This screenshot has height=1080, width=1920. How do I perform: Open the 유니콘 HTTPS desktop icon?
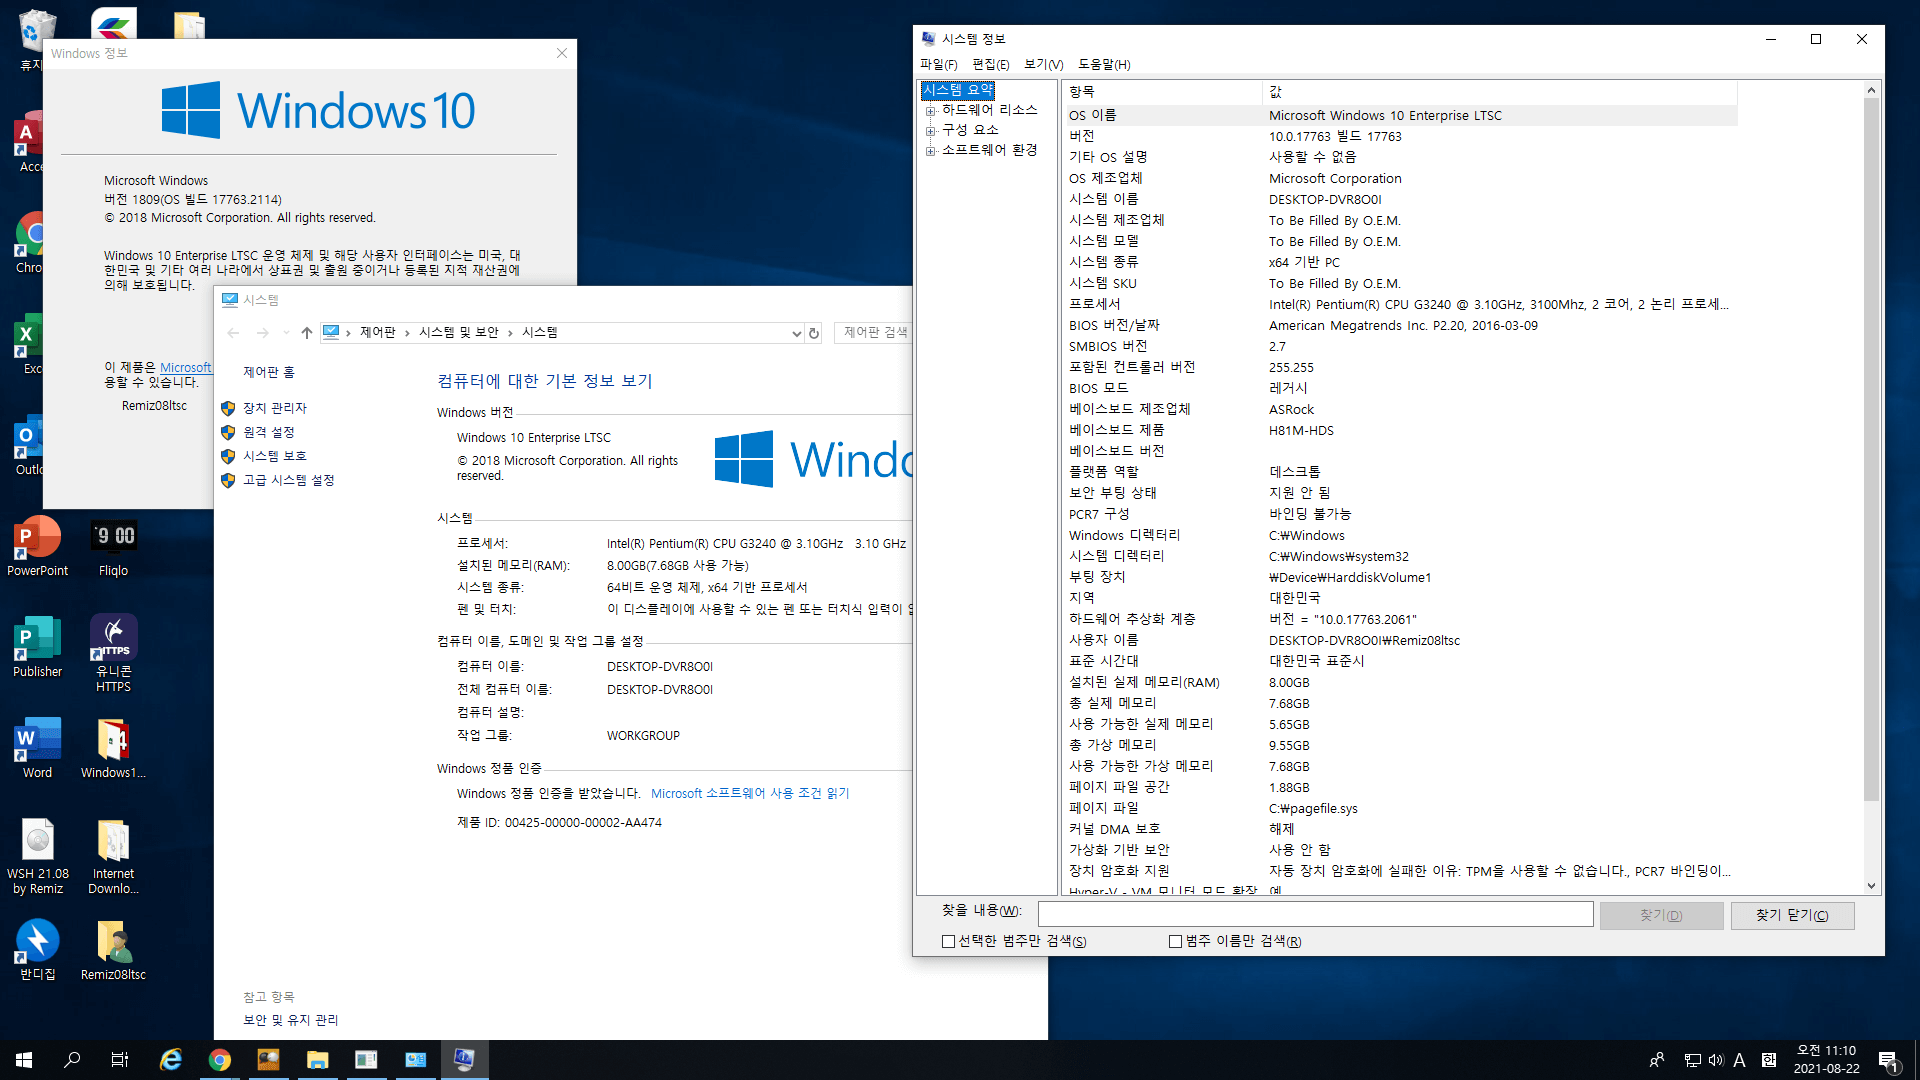(113, 654)
